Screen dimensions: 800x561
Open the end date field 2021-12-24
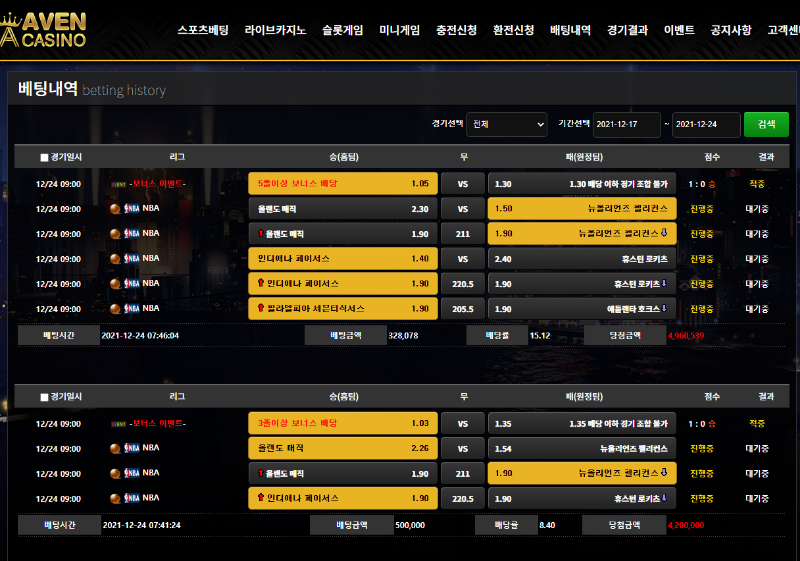coord(706,124)
